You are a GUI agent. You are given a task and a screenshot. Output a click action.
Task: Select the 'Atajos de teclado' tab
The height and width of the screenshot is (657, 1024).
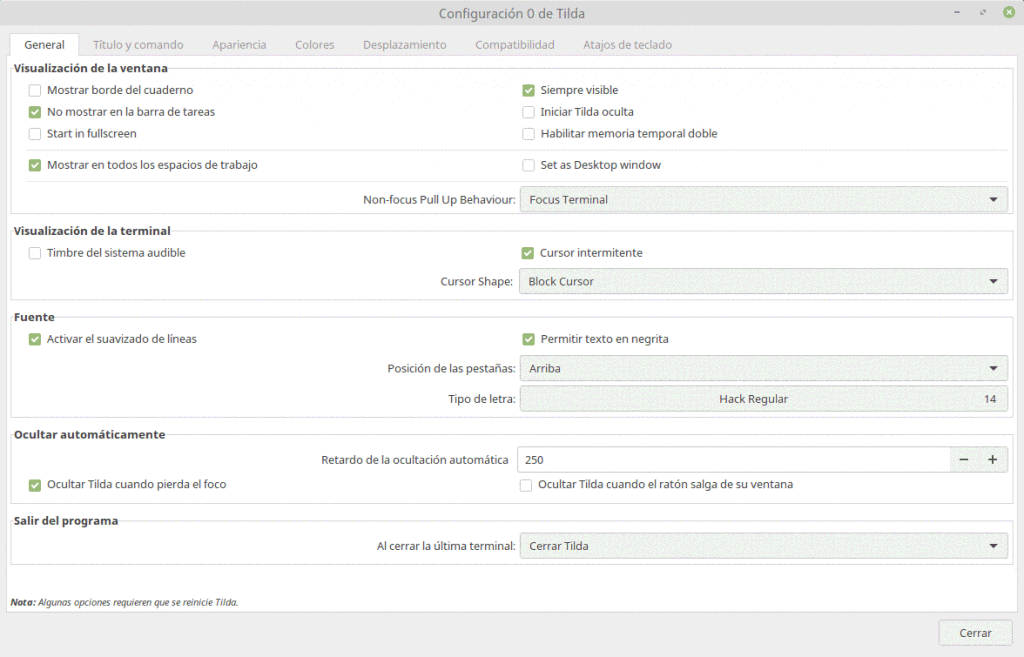627,44
